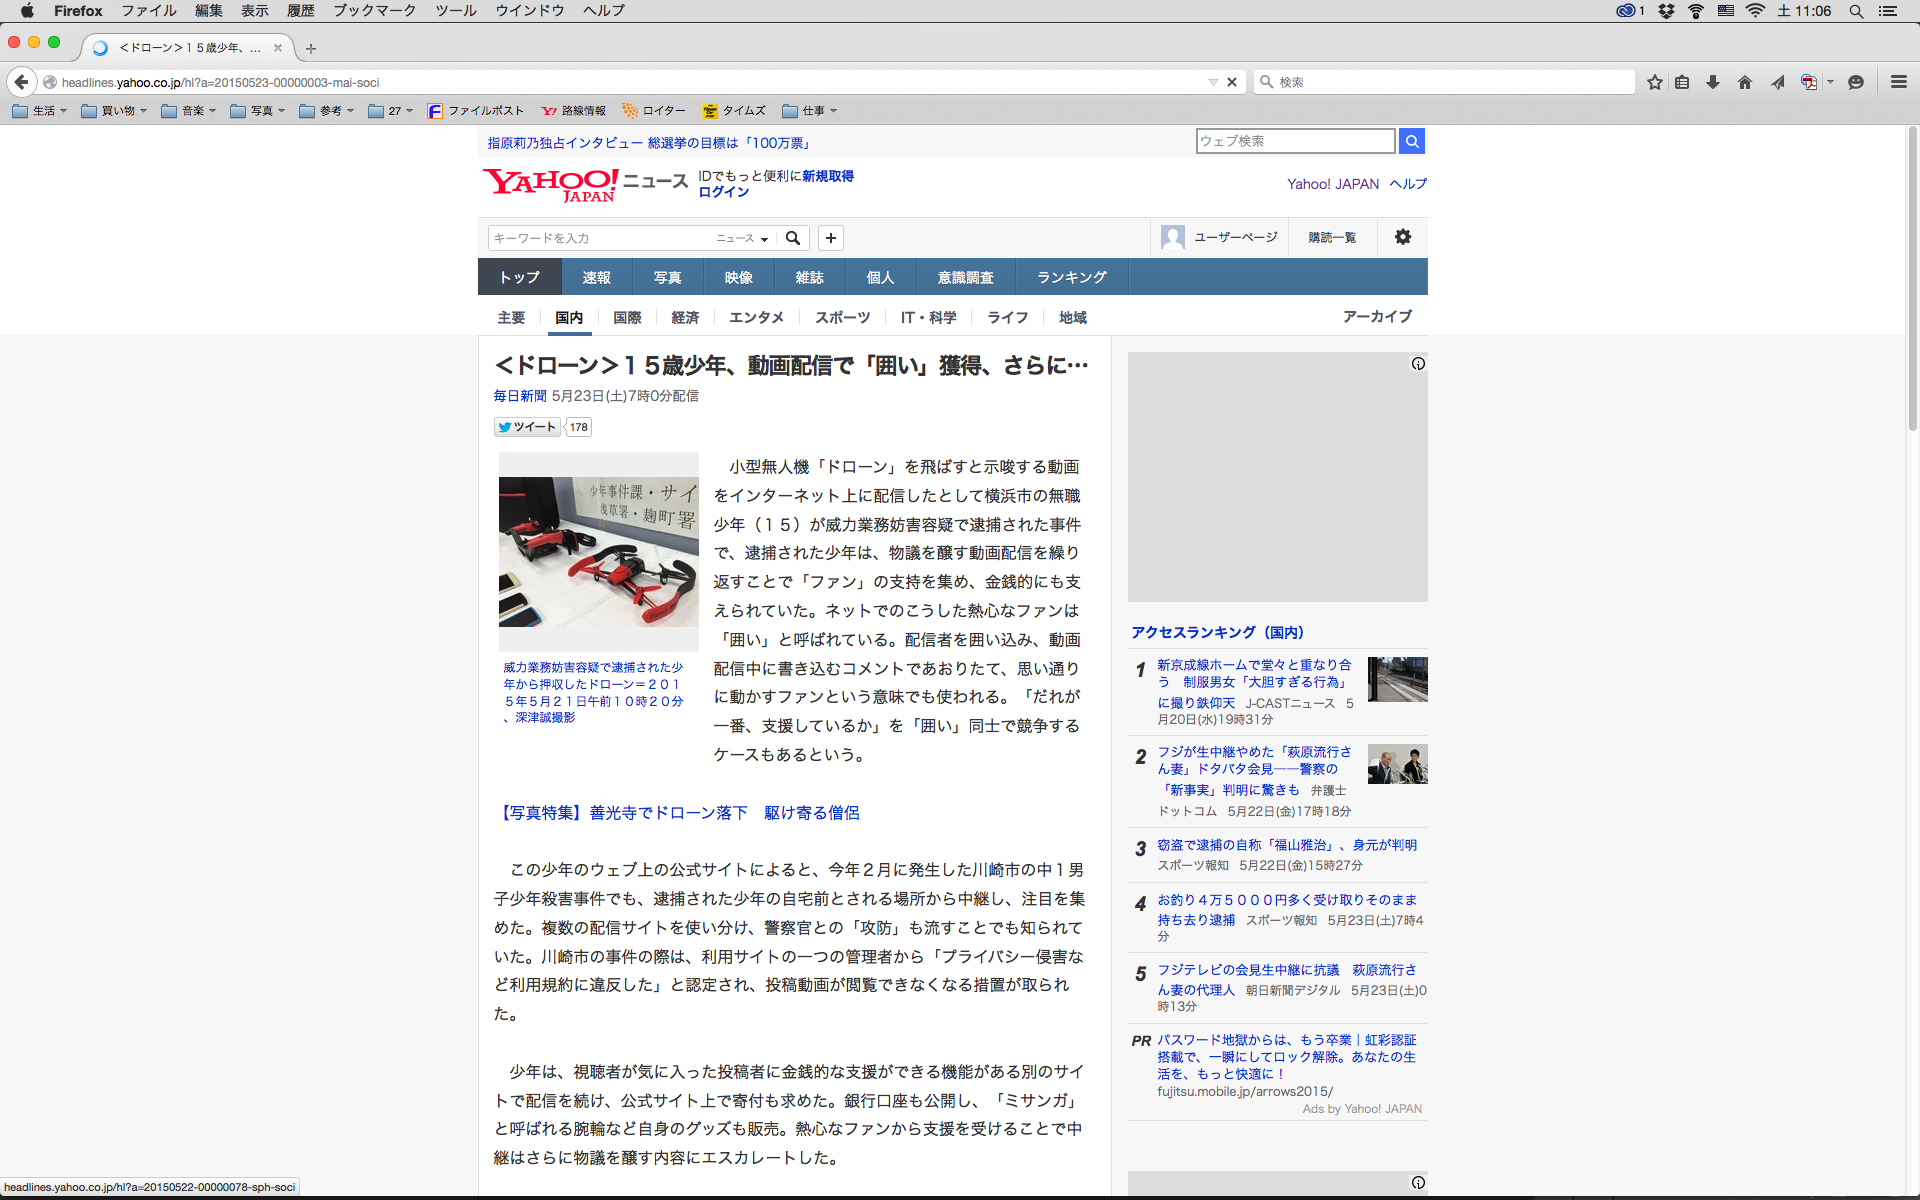Click the Firefox home icon

tap(1745, 82)
